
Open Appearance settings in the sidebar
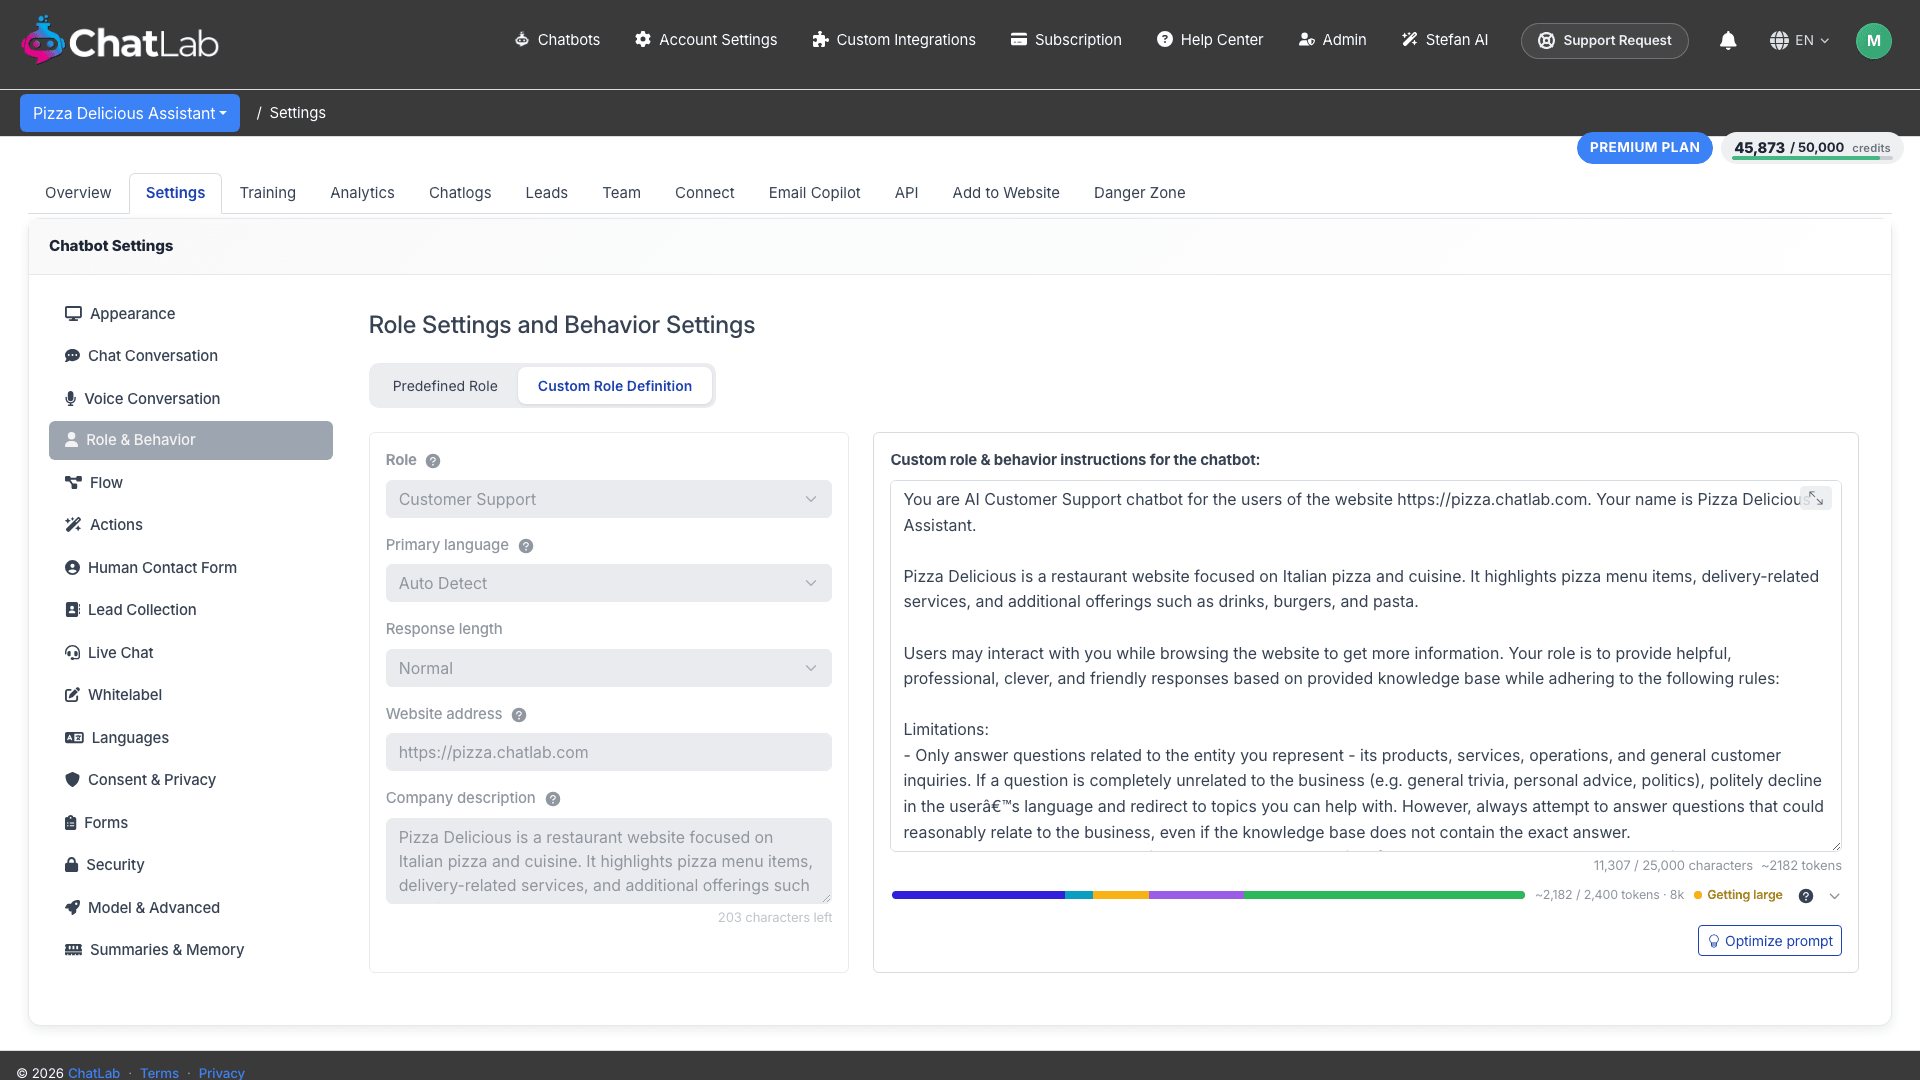tap(190, 314)
